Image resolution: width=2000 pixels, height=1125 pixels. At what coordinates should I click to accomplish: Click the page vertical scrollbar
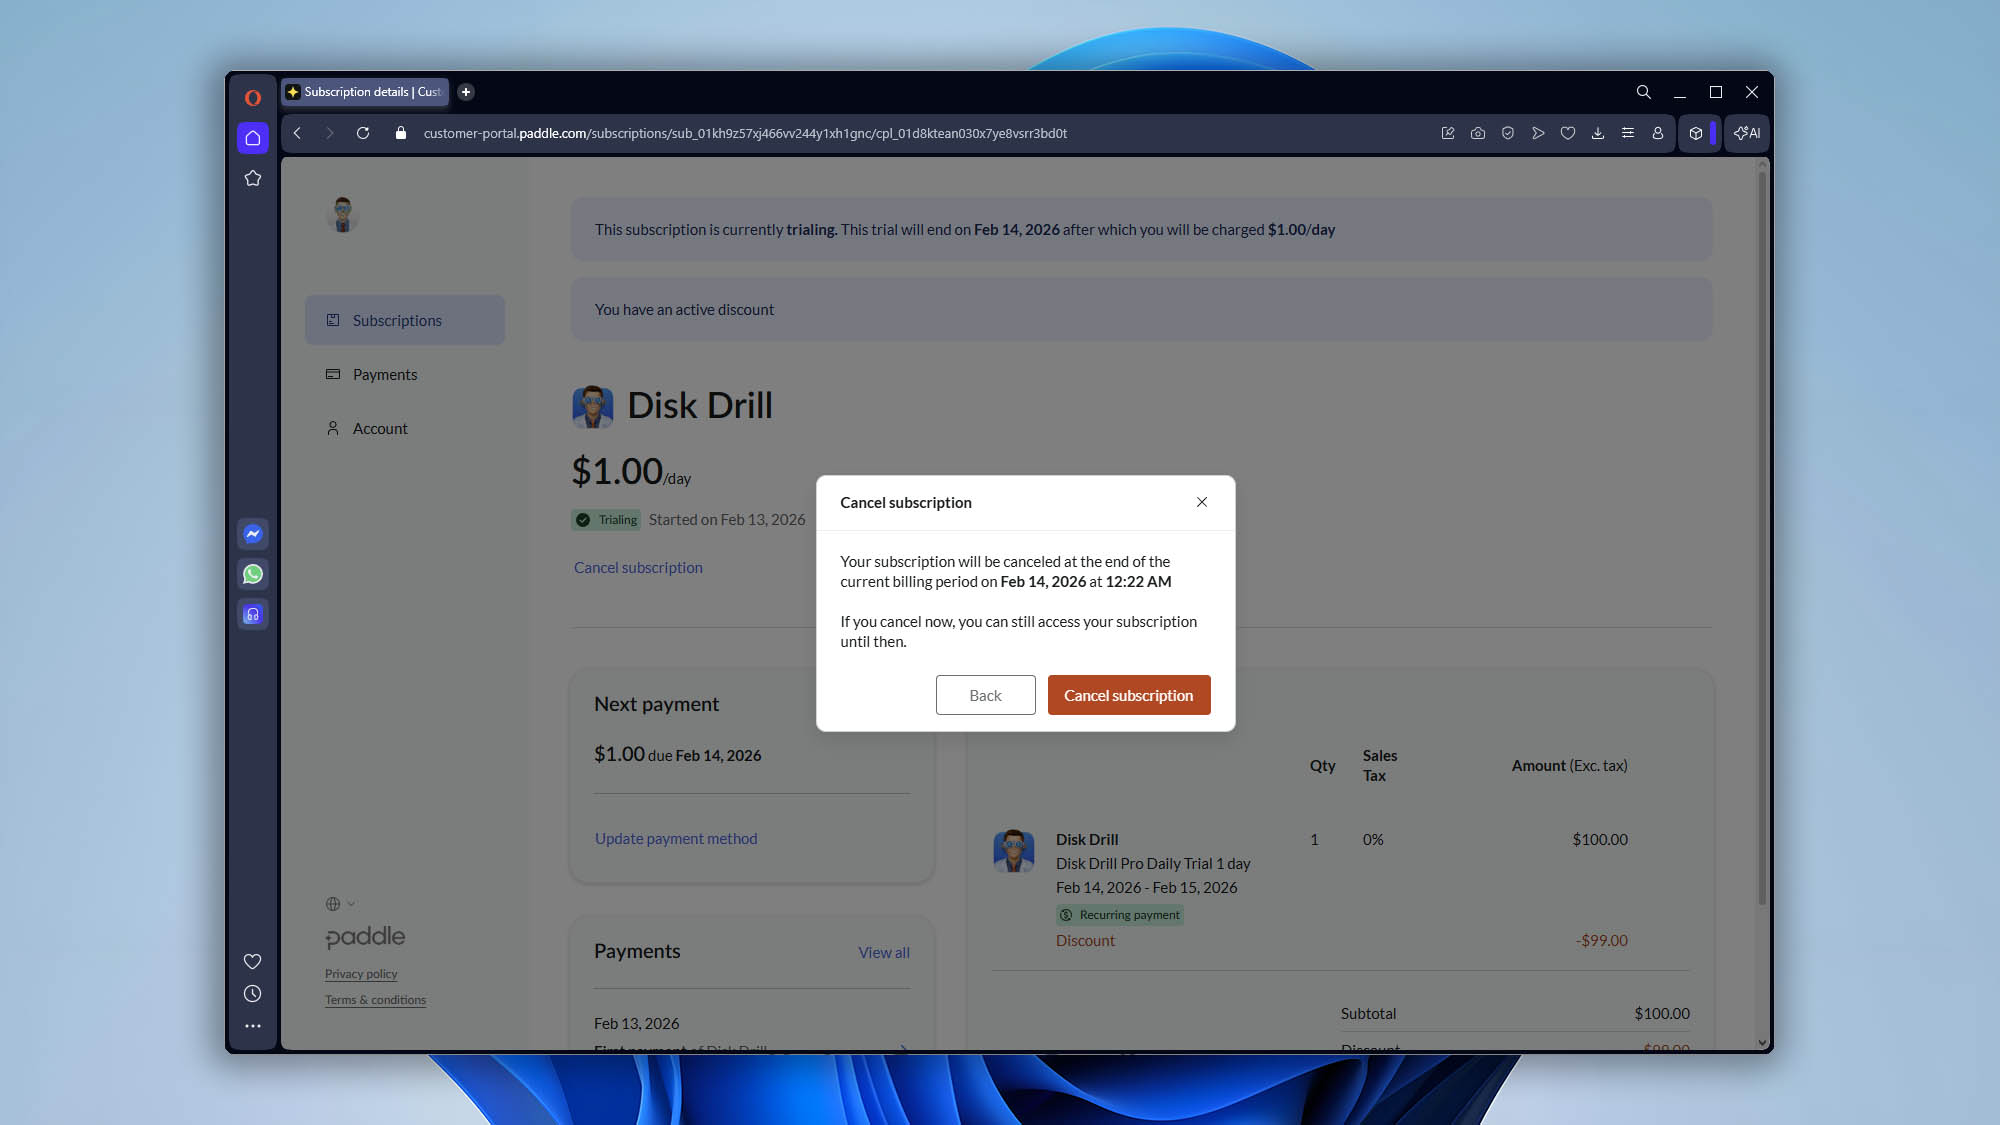pos(1762,540)
